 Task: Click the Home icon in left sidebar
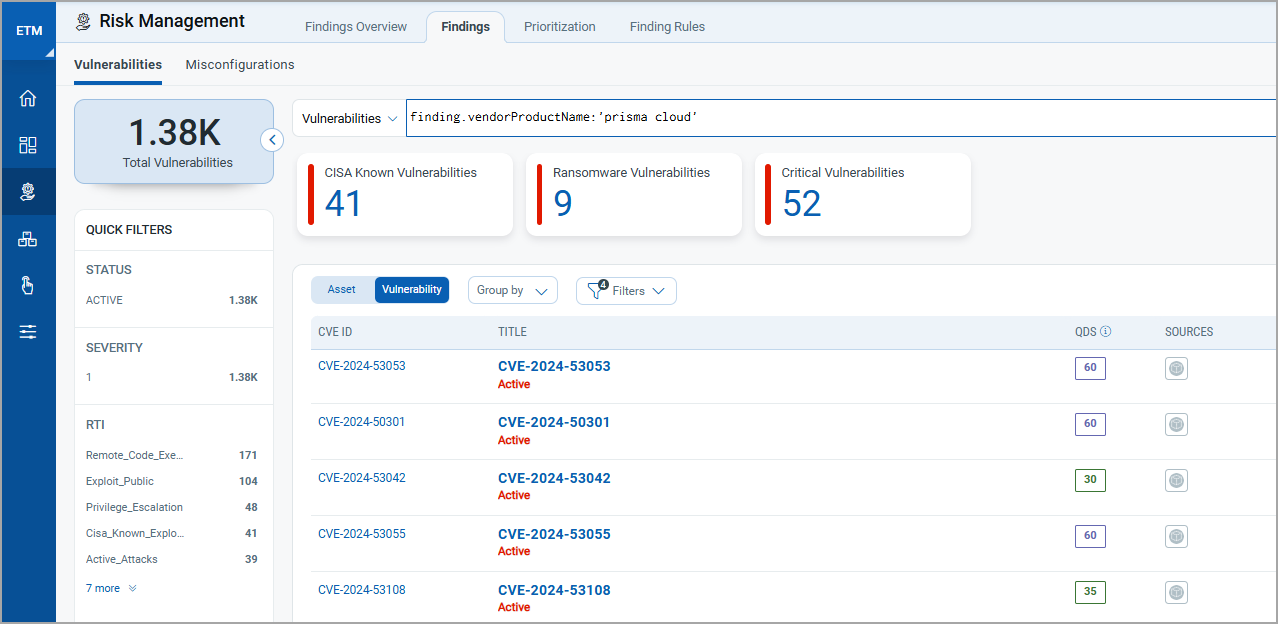coord(28,98)
